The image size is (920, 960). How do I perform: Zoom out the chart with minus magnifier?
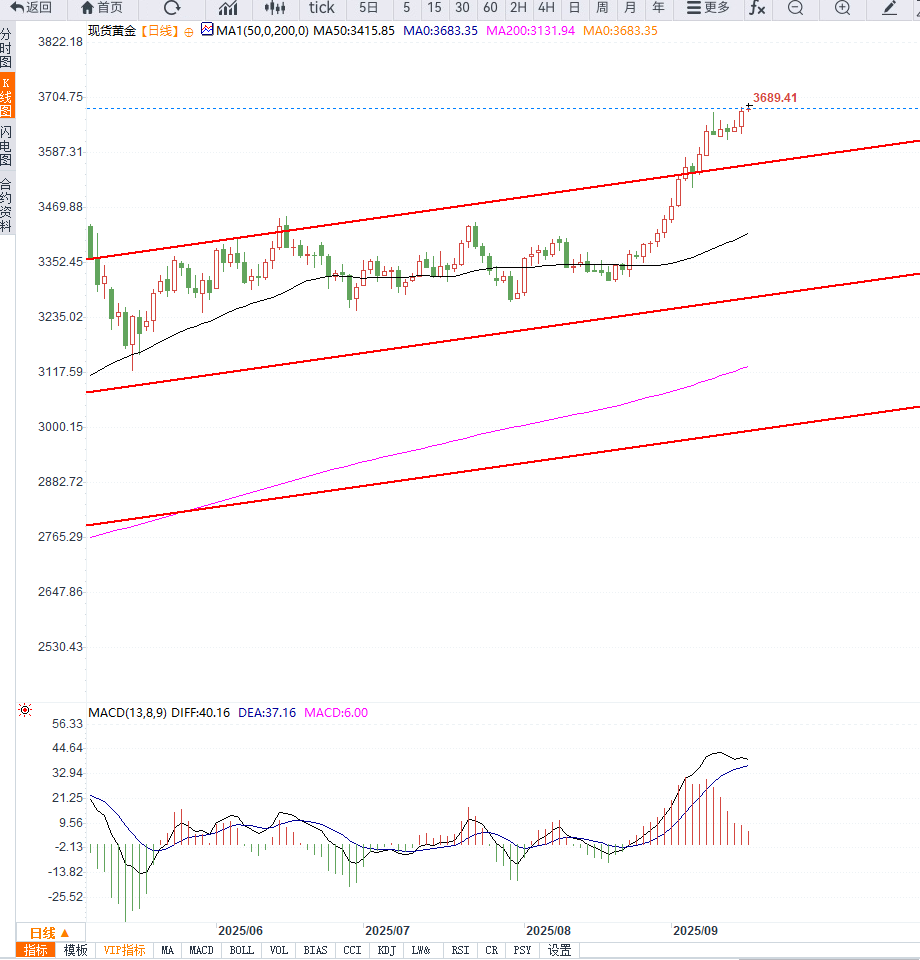[x=796, y=8]
